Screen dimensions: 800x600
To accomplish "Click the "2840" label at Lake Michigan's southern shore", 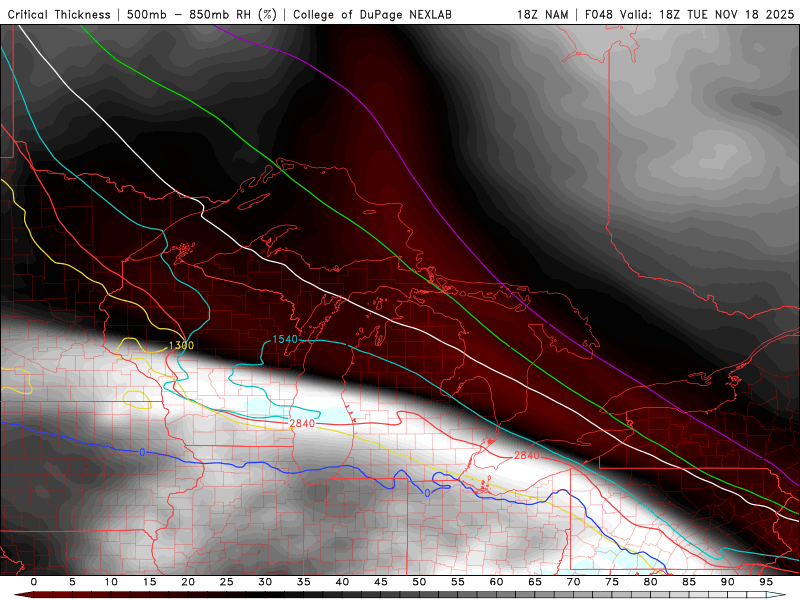I will click(x=302, y=423).
